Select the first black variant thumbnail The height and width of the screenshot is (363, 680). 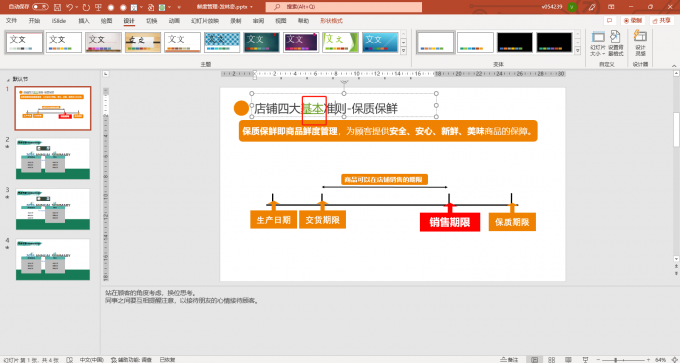tap(514, 43)
